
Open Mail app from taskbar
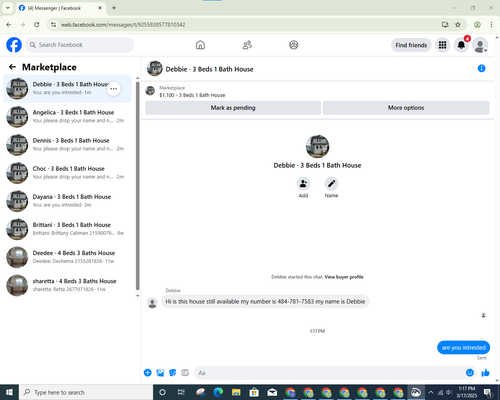click(272, 392)
